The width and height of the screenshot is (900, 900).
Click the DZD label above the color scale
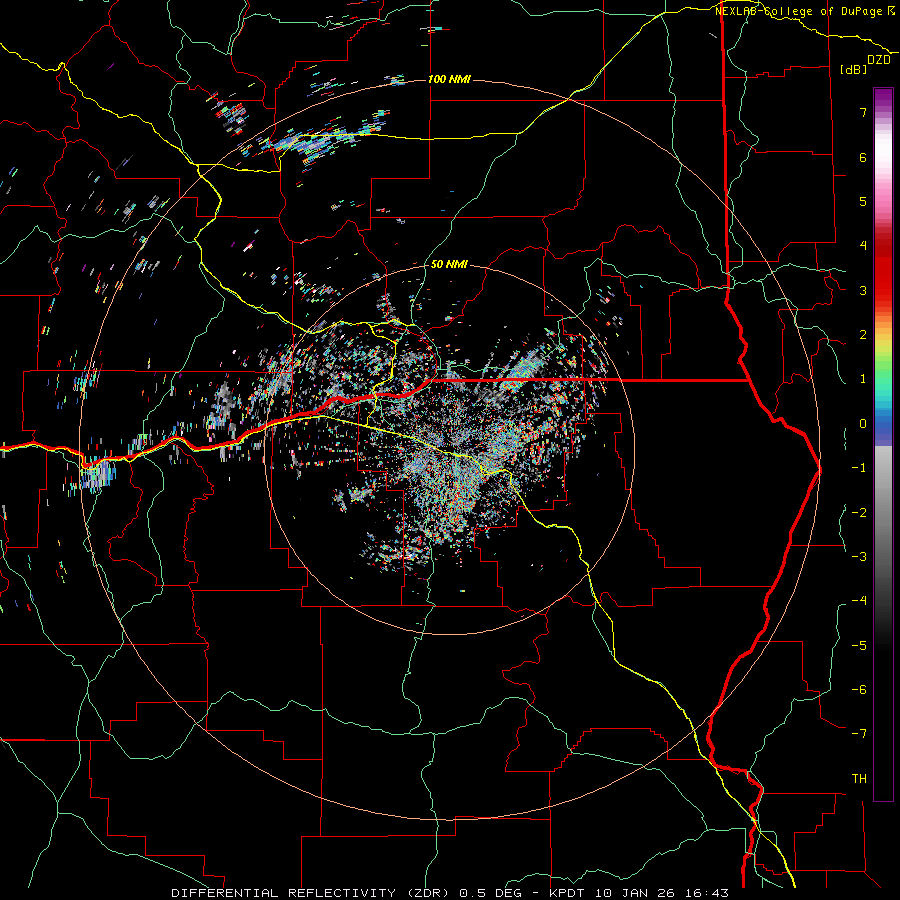click(879, 60)
